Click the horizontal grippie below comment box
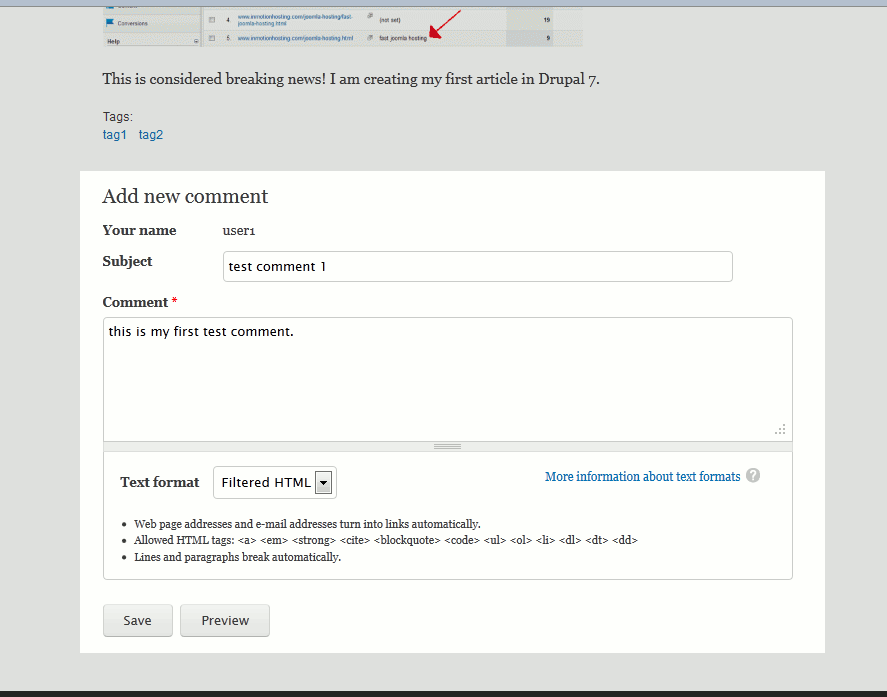The width and height of the screenshot is (887, 697). point(447,446)
